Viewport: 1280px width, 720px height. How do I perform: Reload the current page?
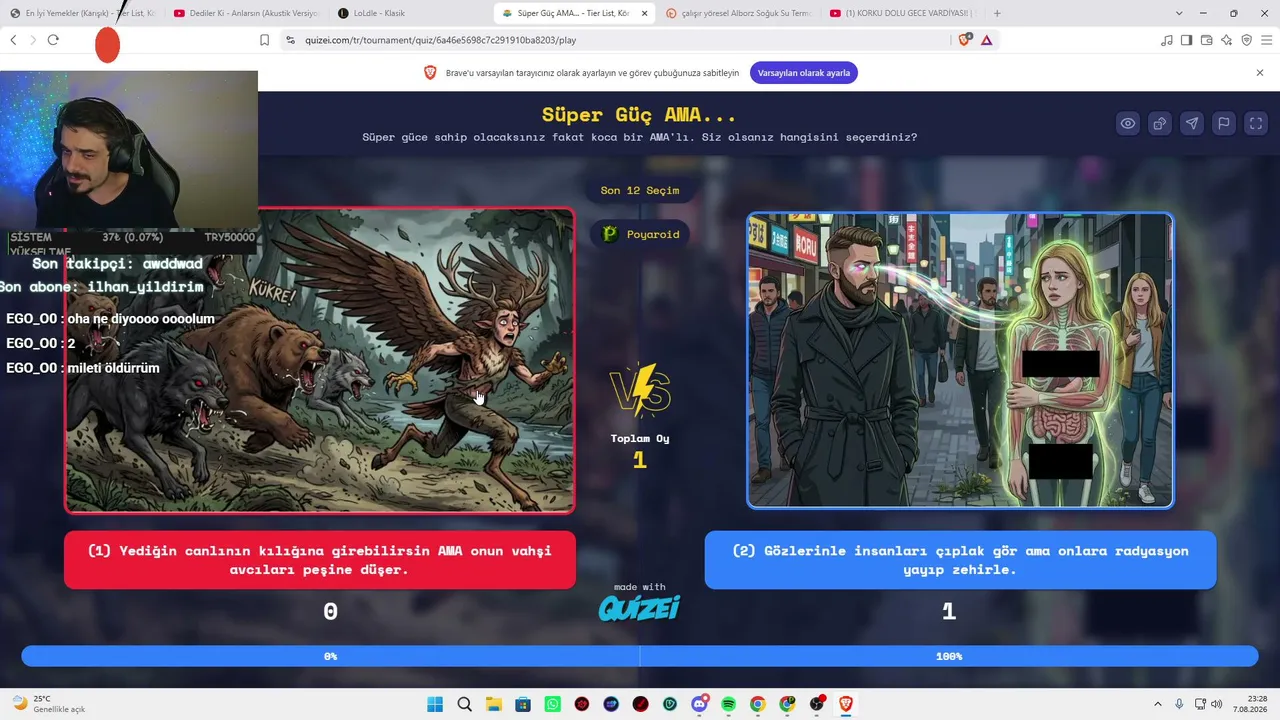53,40
